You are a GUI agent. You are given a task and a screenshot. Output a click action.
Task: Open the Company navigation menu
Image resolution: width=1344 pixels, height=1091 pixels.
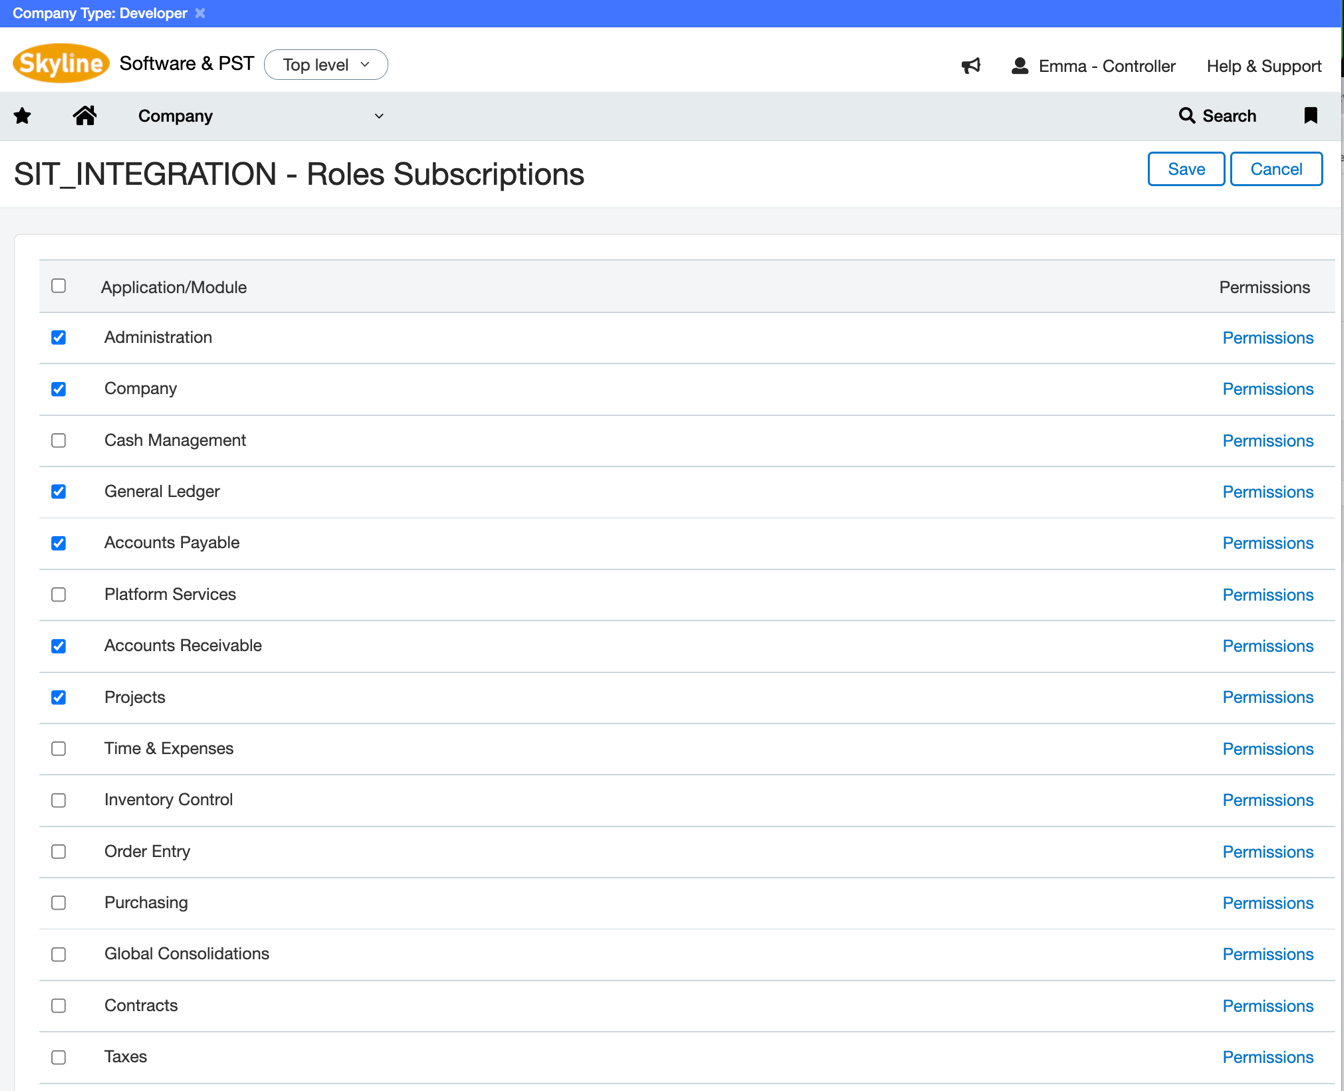[x=176, y=116]
